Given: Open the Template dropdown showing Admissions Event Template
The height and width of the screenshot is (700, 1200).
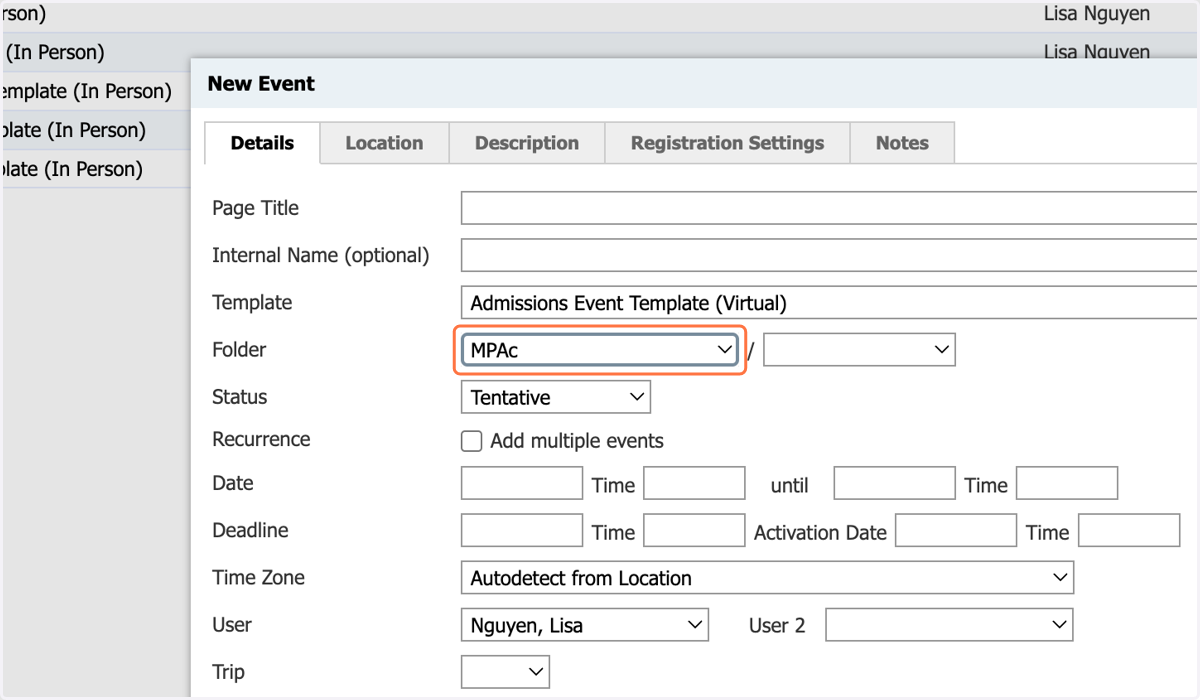Looking at the screenshot, I should [x=829, y=303].
